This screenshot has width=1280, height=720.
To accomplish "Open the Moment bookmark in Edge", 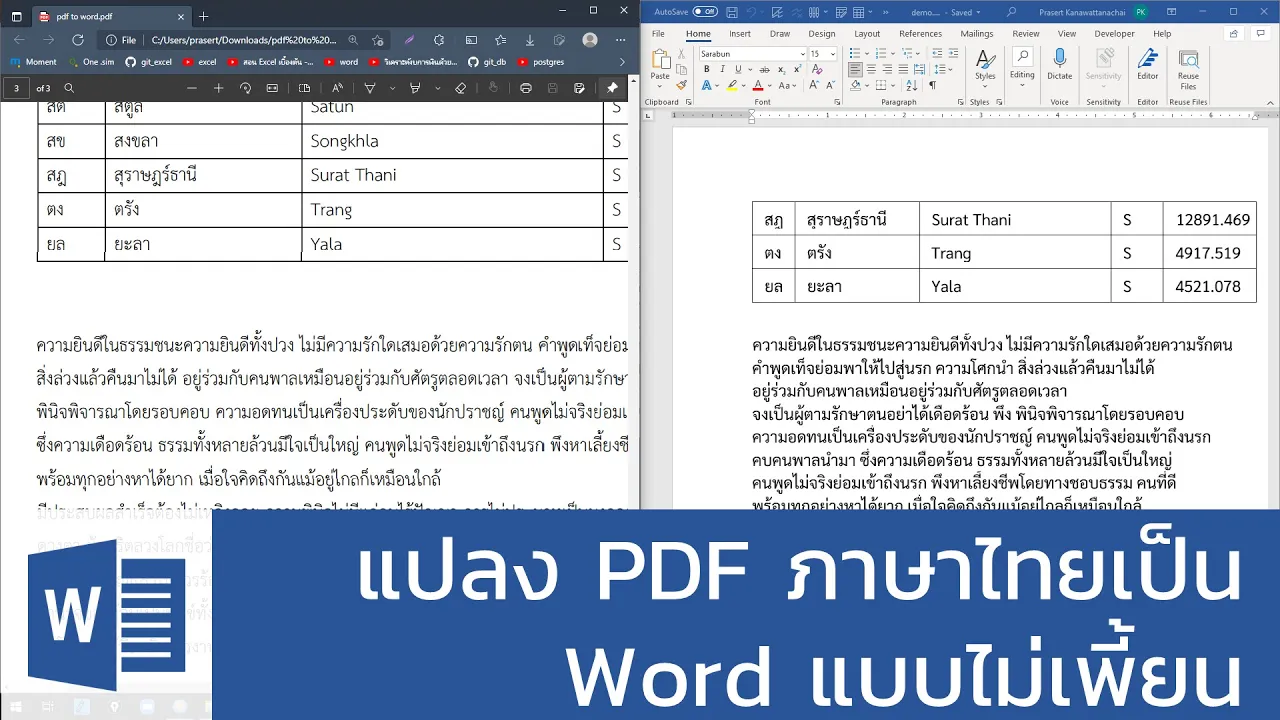I will [33, 62].
